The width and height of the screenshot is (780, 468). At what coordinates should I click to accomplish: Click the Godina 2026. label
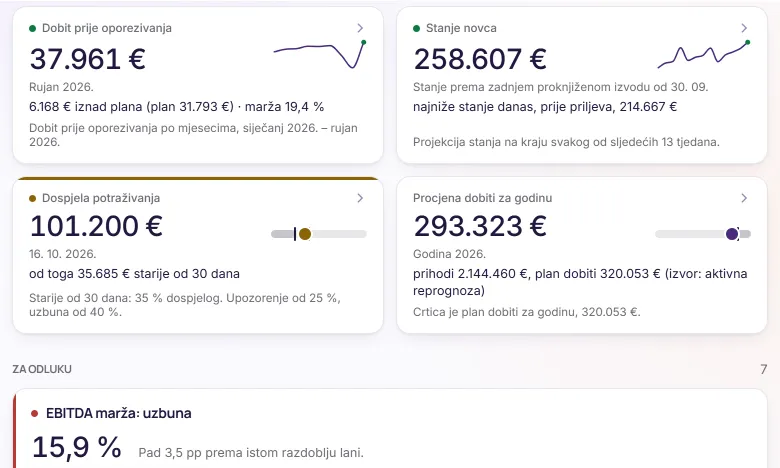(449, 254)
